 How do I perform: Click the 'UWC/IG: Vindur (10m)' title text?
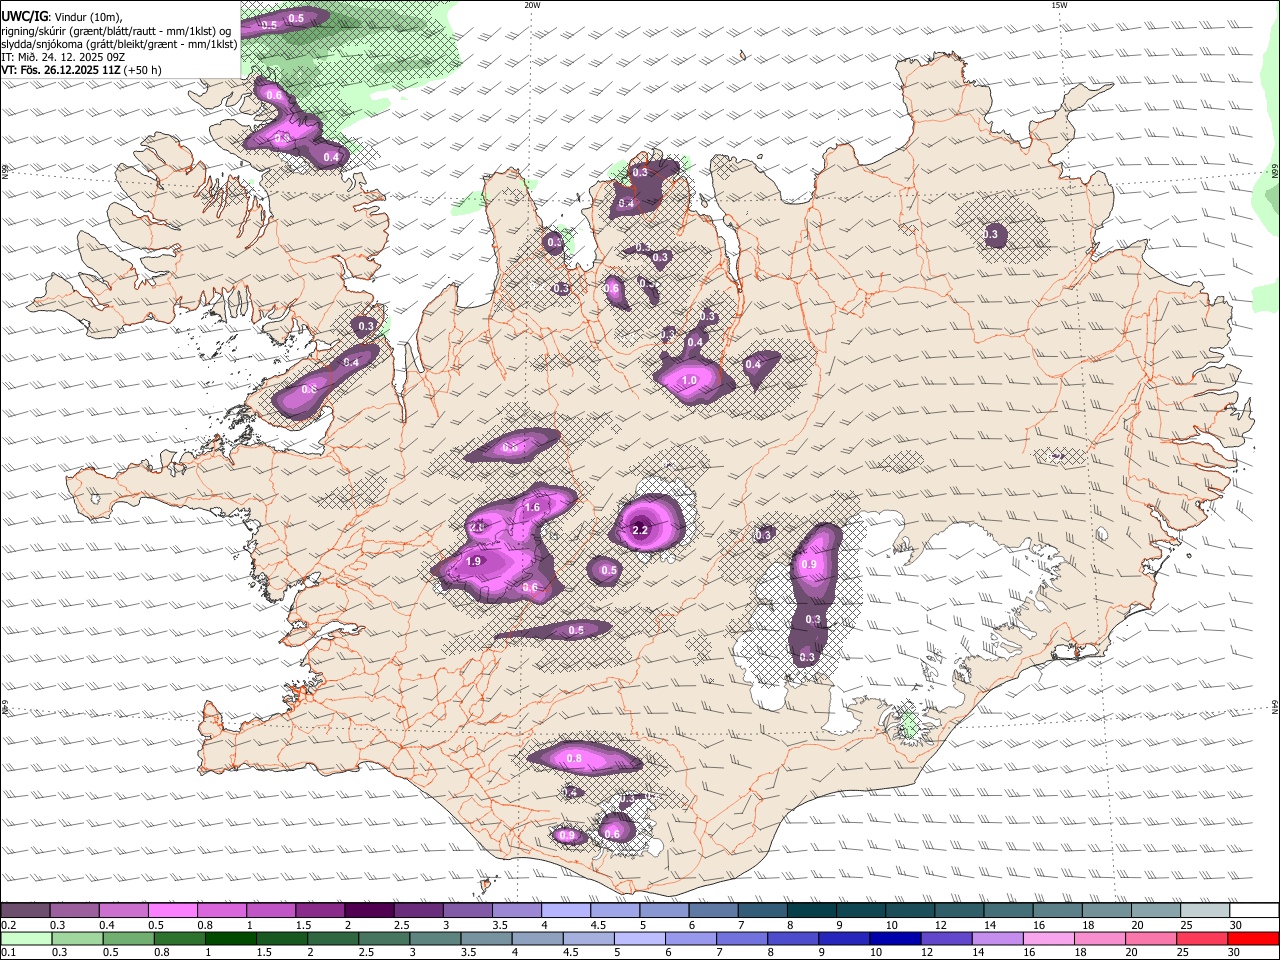62,16
